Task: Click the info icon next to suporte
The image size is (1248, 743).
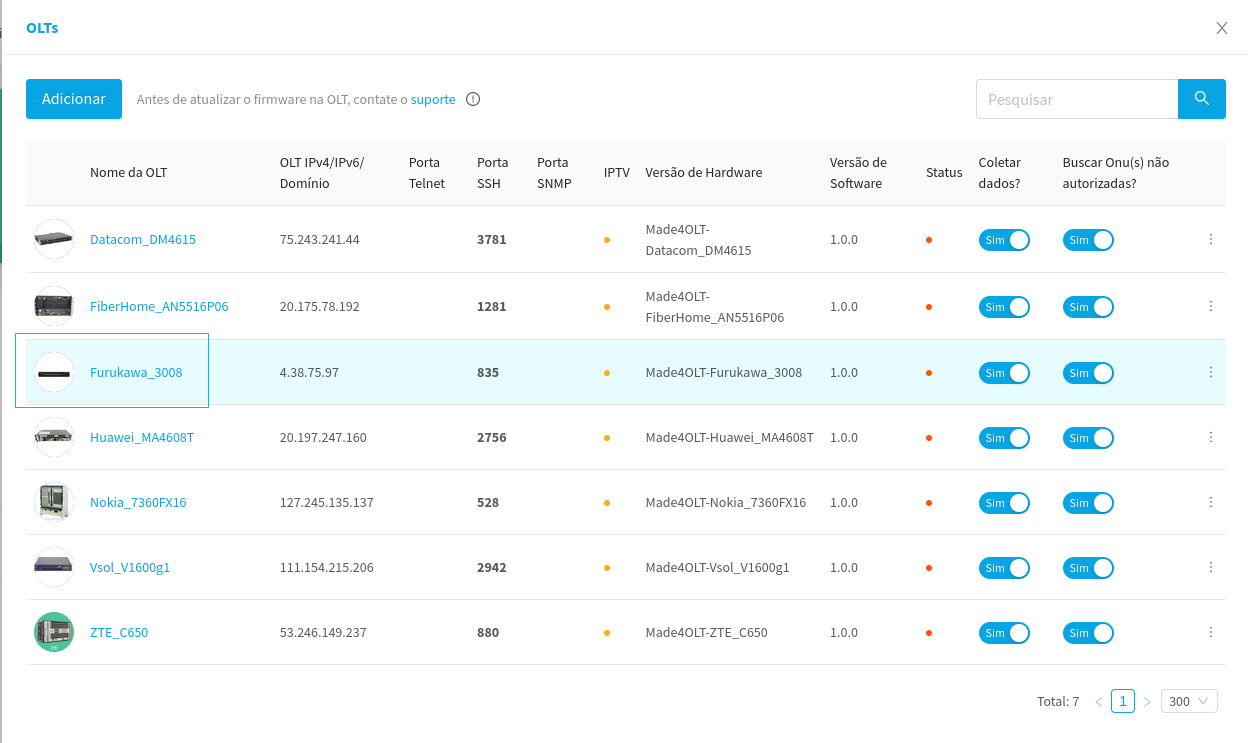Action: coord(473,99)
